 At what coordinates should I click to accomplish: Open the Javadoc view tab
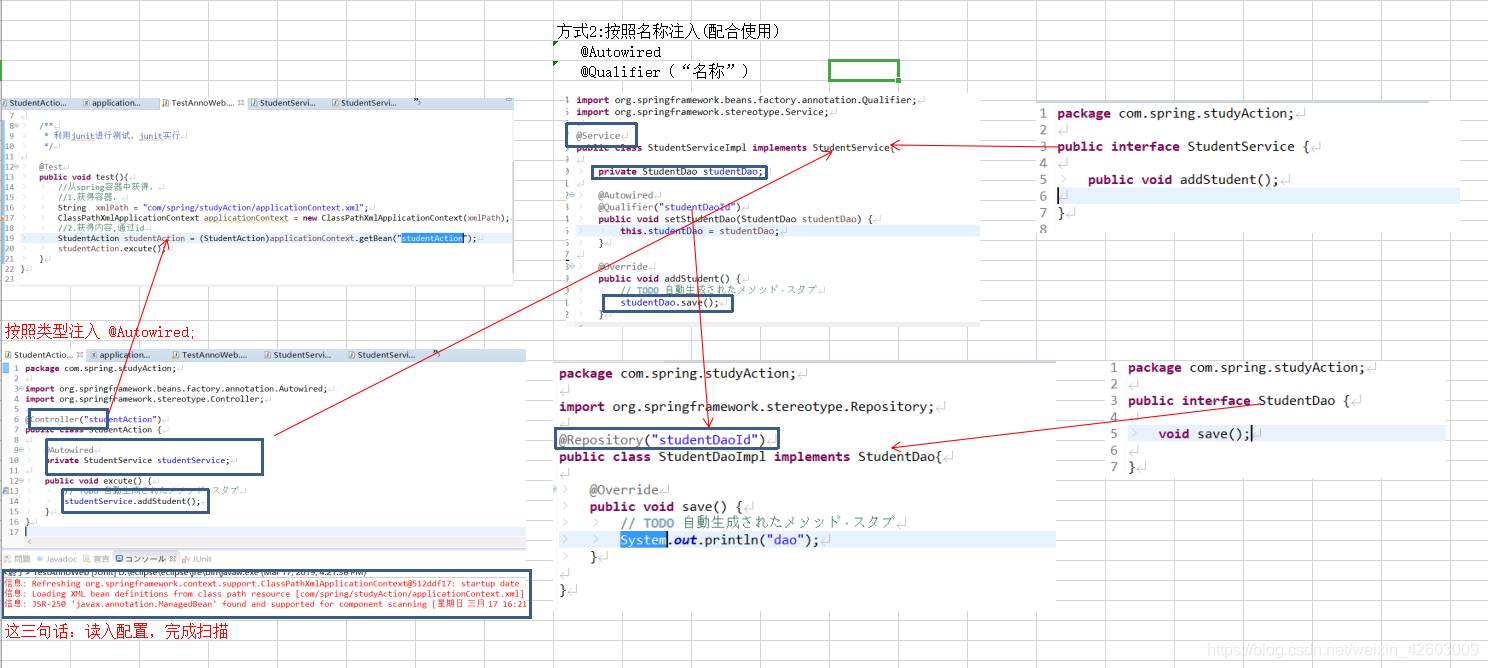point(57,559)
